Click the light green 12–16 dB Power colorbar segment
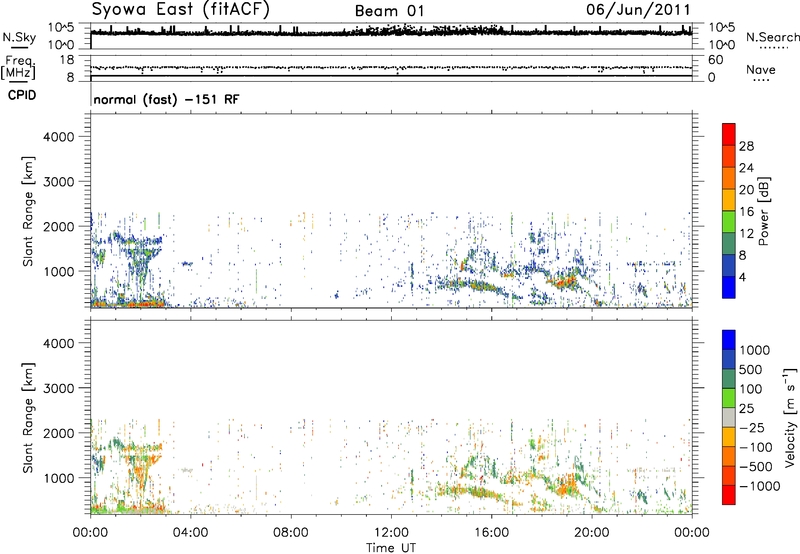 click(729, 221)
